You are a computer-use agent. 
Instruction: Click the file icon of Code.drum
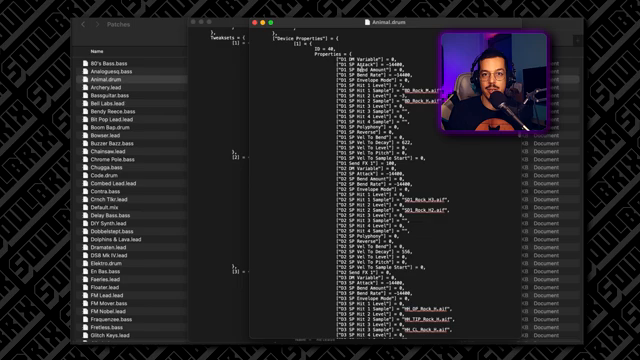(85, 176)
